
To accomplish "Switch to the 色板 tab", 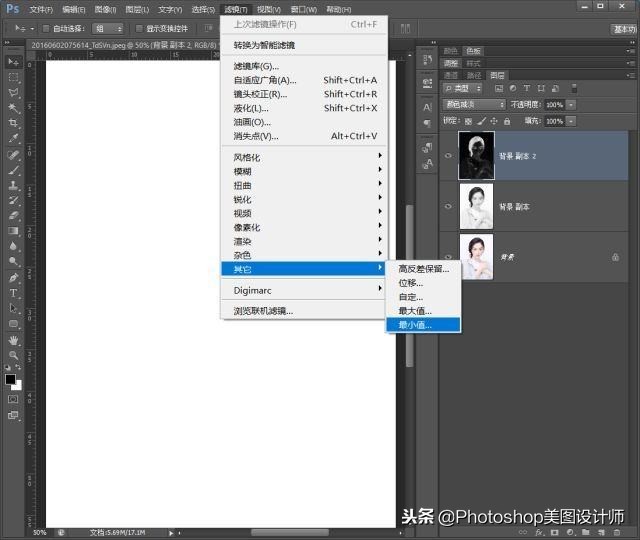I will (x=473, y=51).
